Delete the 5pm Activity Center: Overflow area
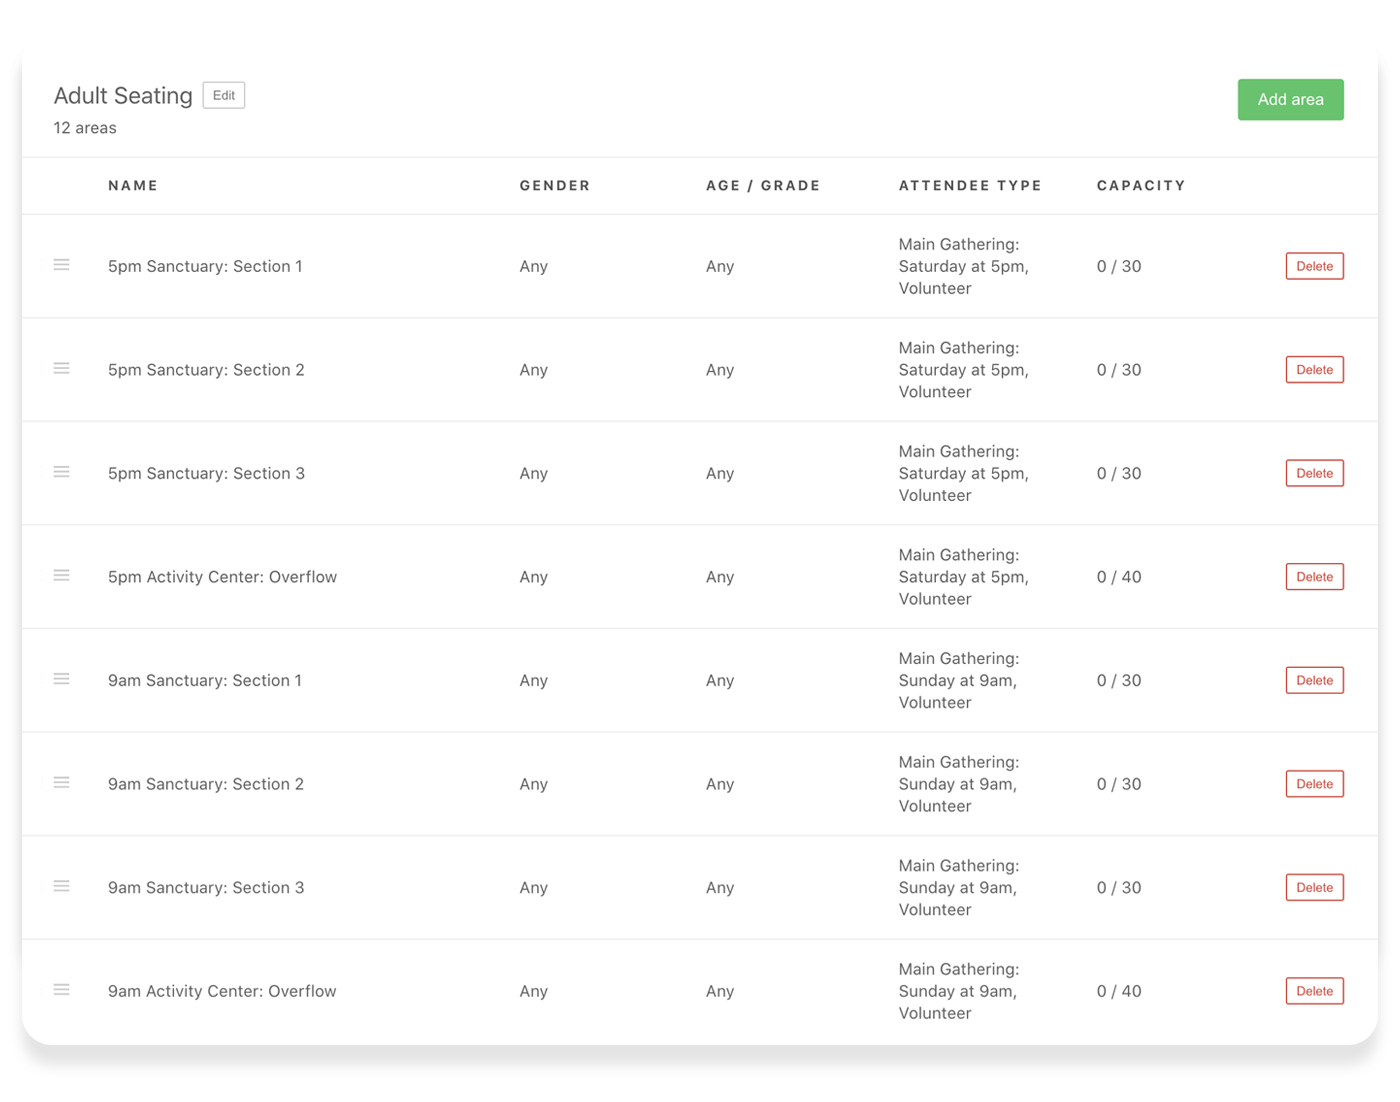 click(1314, 576)
